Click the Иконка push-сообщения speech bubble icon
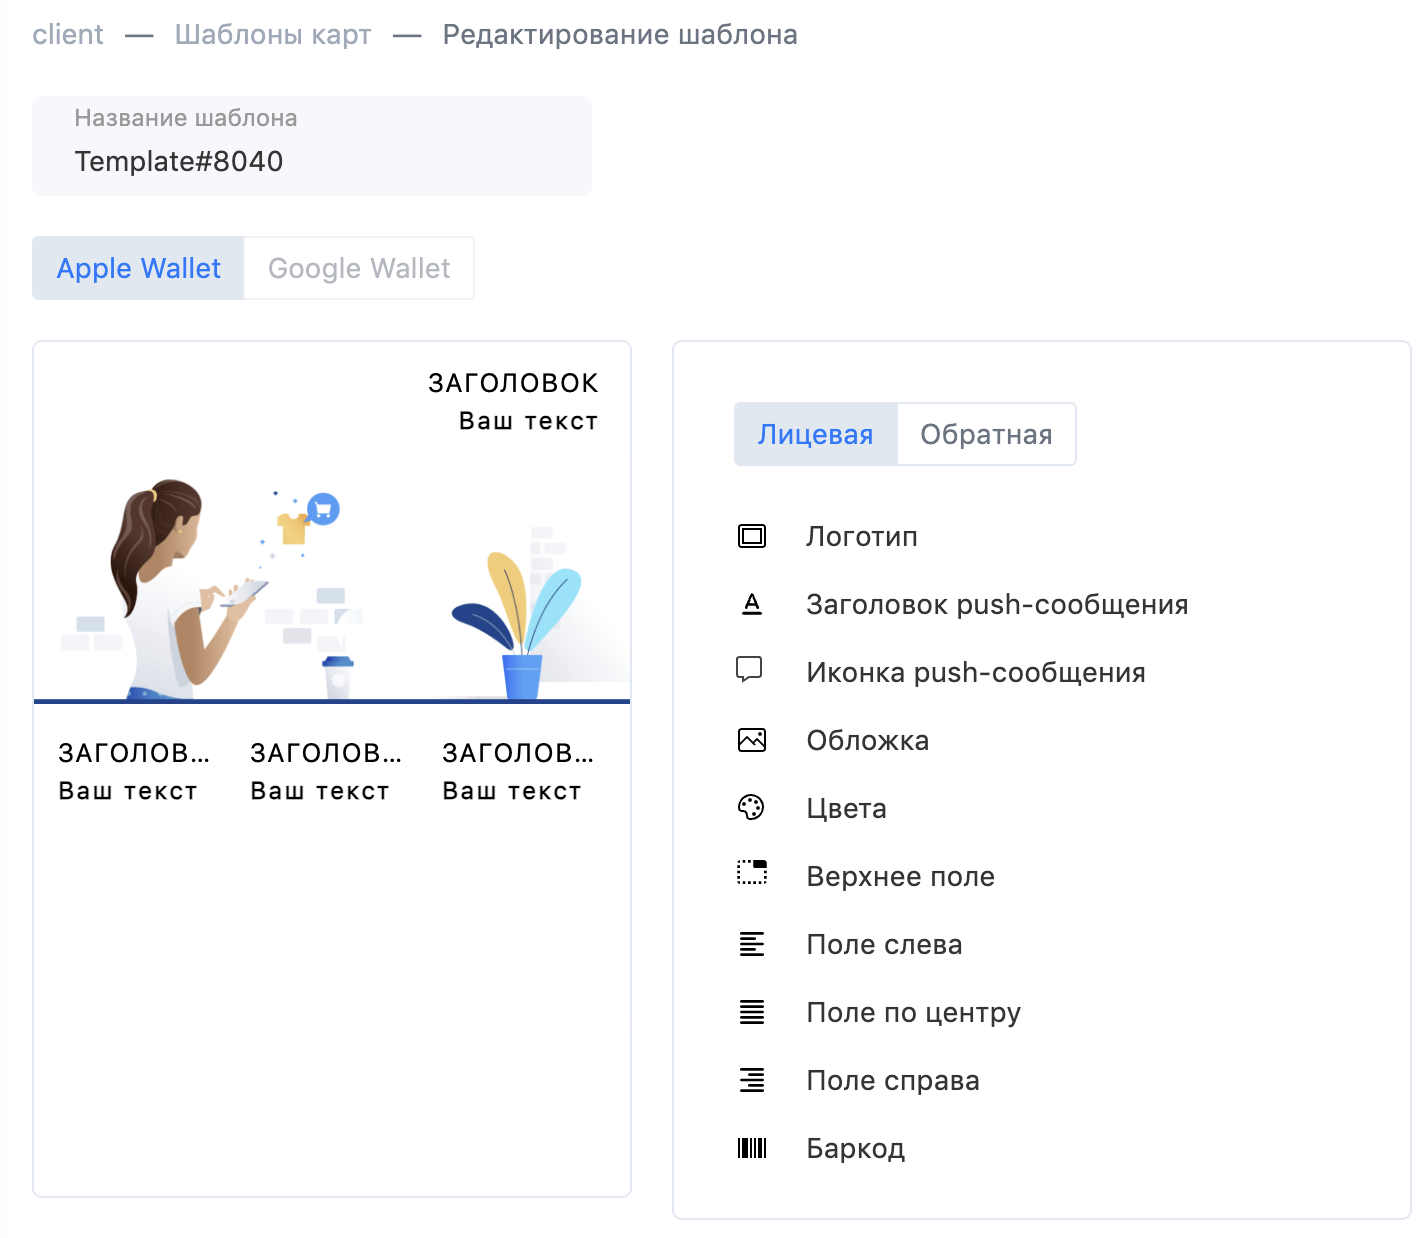This screenshot has height=1238, width=1426. pos(750,670)
